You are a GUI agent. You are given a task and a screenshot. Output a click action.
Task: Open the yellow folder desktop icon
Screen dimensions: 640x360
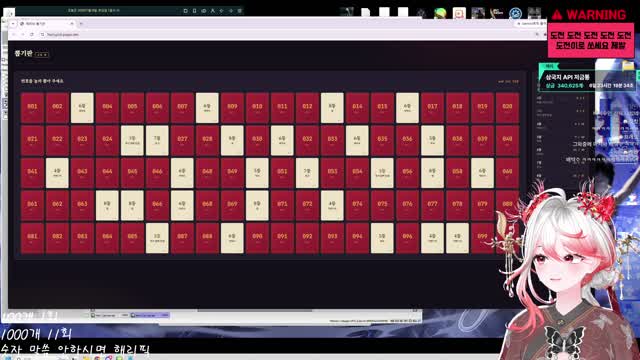click(x=628, y=66)
